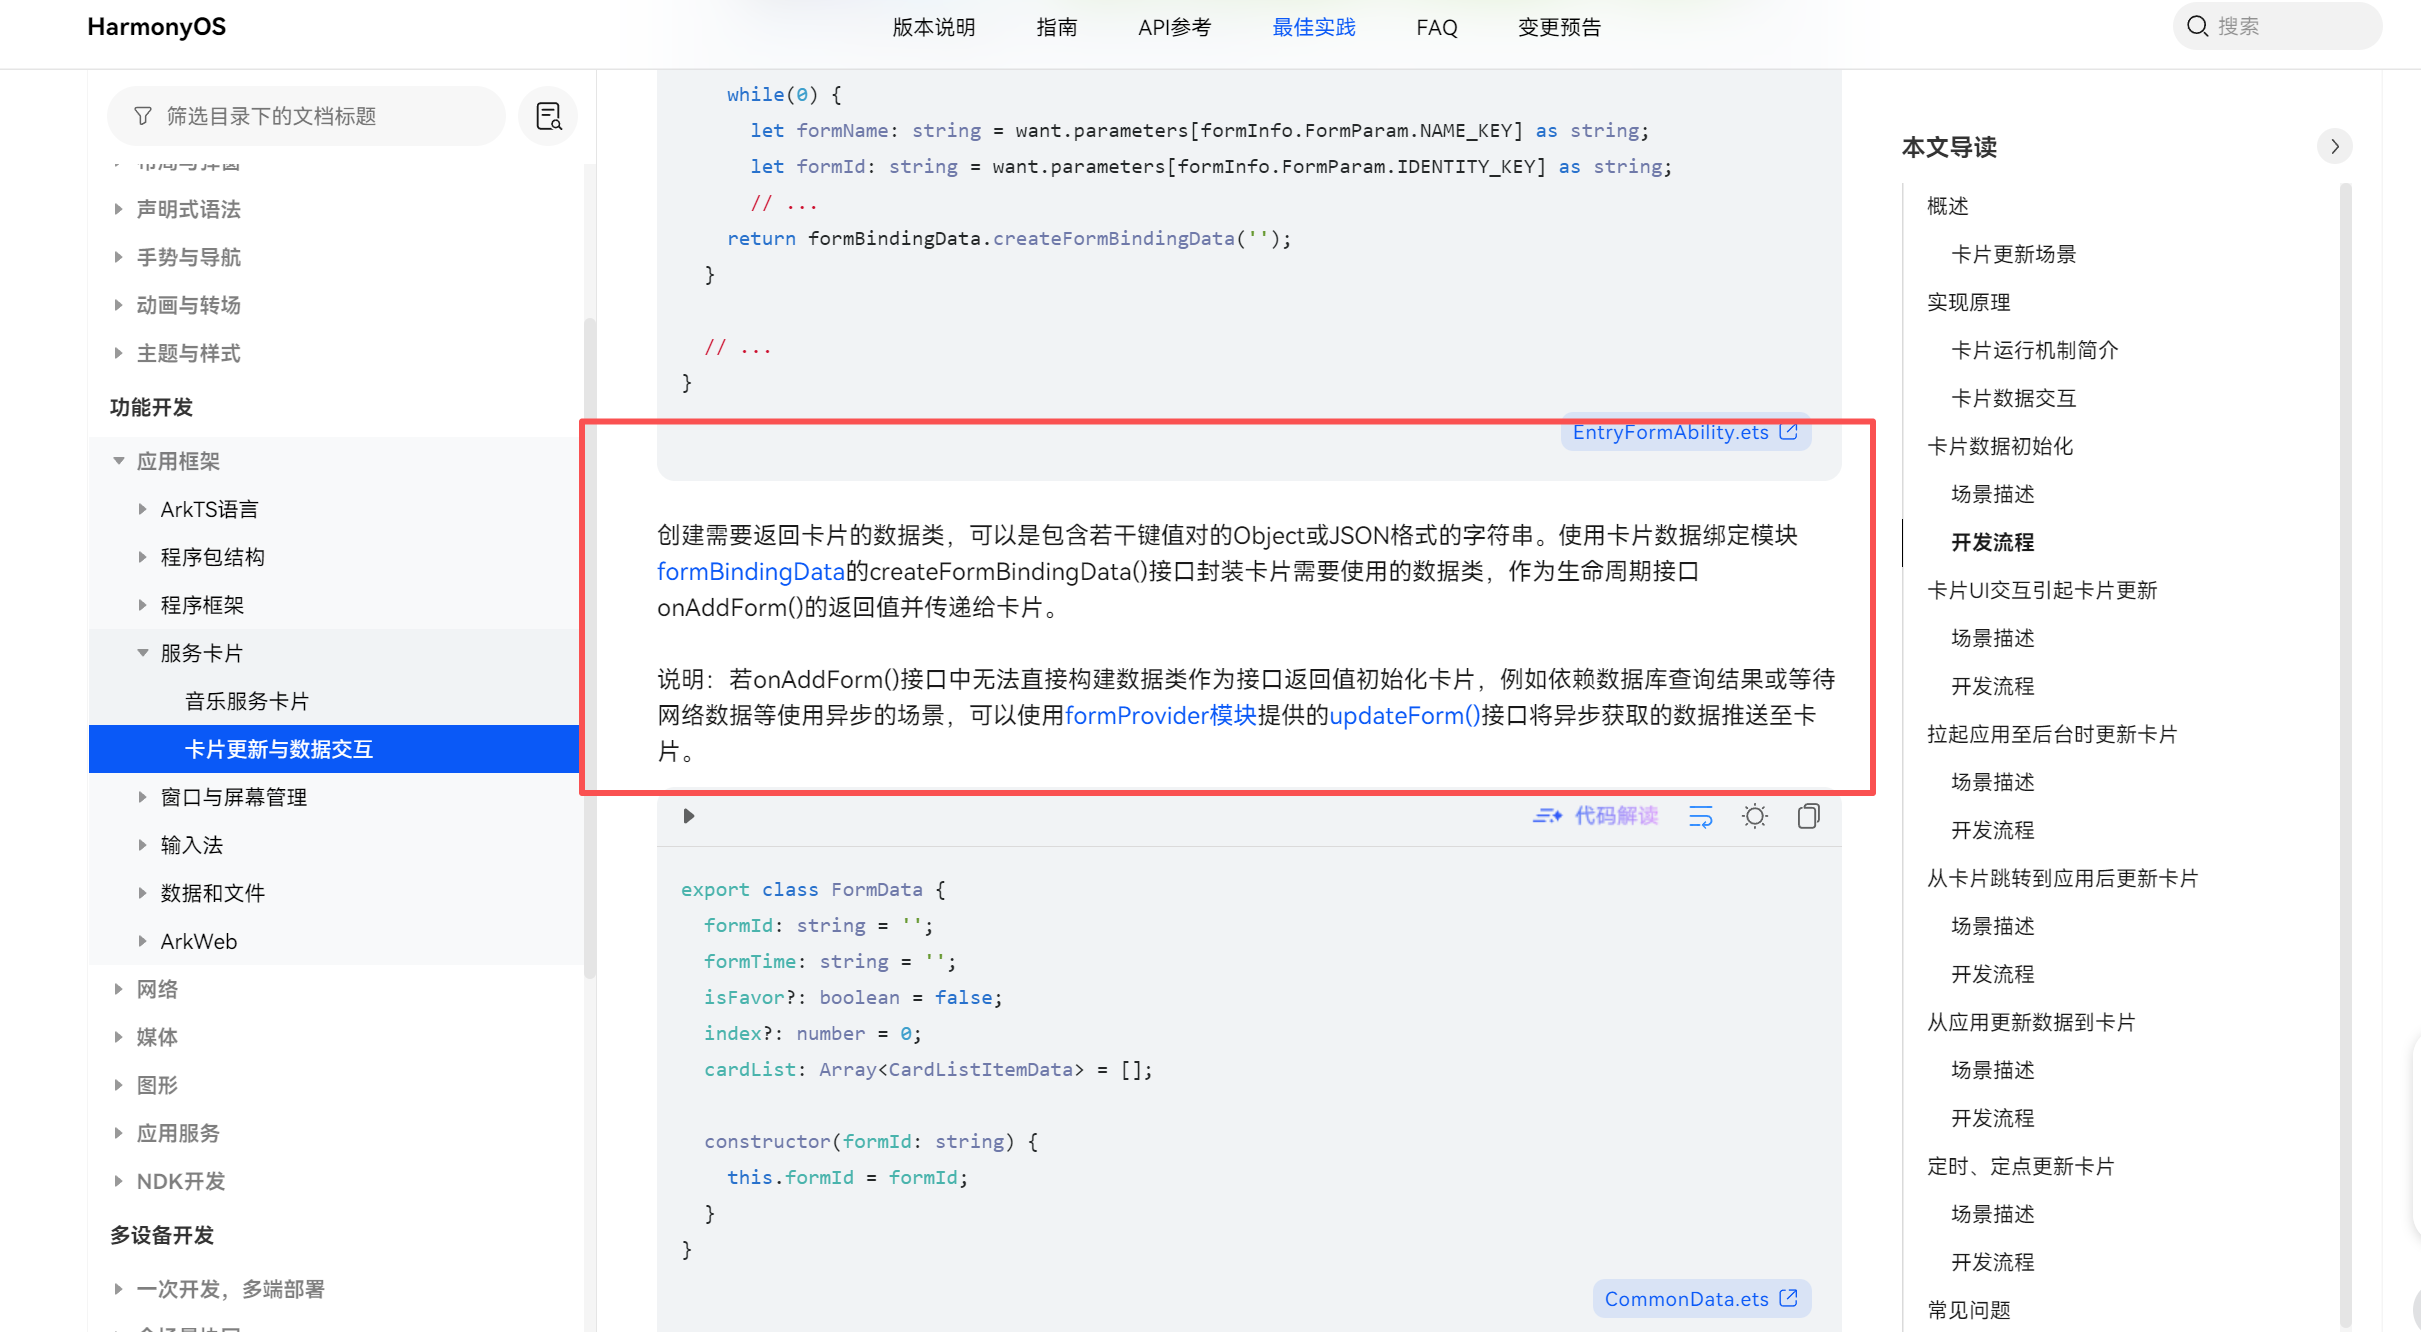Toggle code line wrap icon
Image resolution: width=2421 pixels, height=1332 pixels.
tap(1700, 816)
